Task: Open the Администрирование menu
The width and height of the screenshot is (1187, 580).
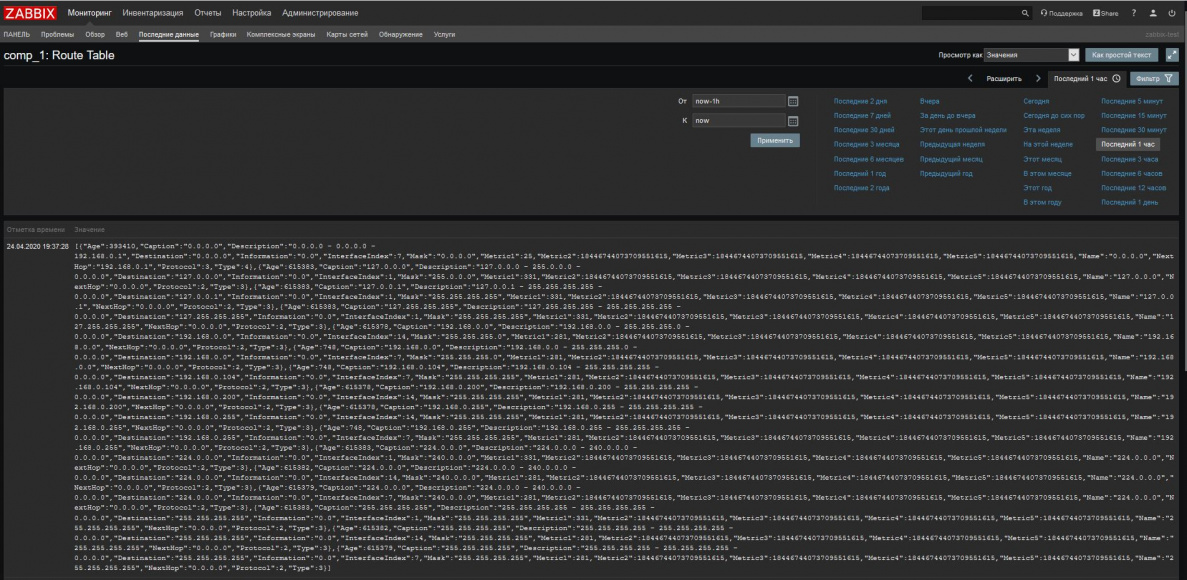Action: [x=320, y=12]
